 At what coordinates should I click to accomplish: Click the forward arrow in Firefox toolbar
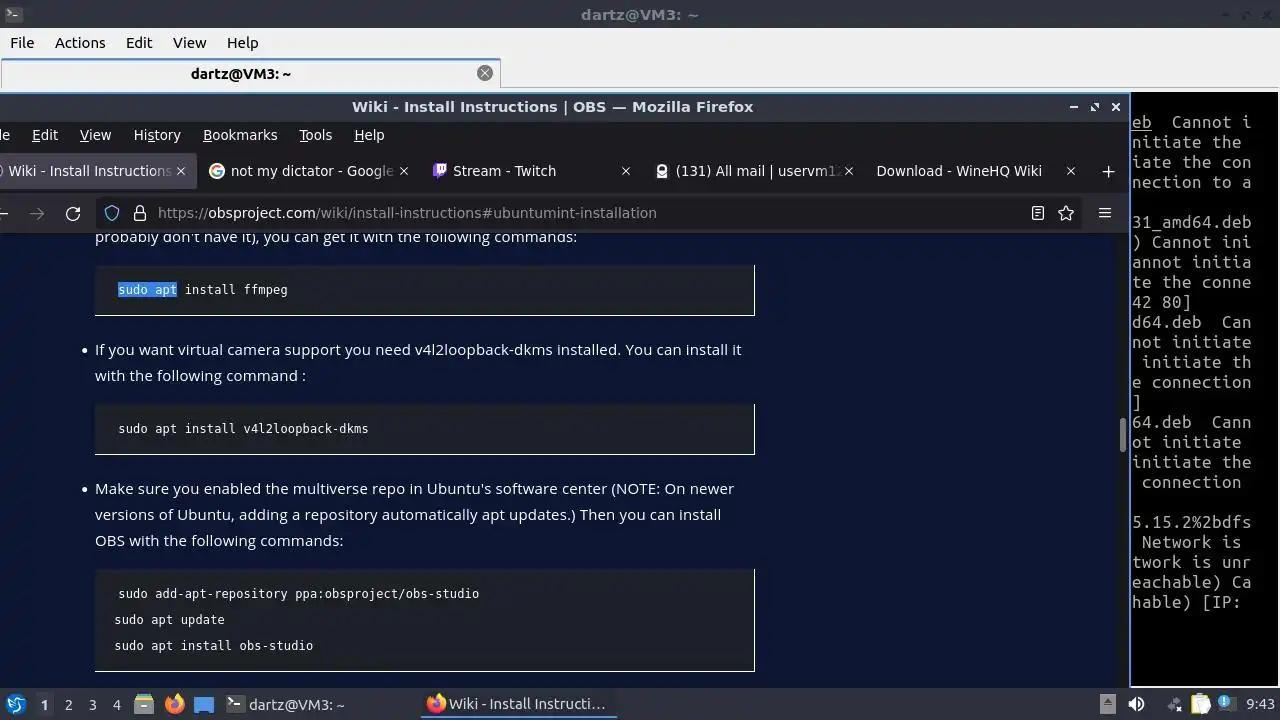[38, 213]
